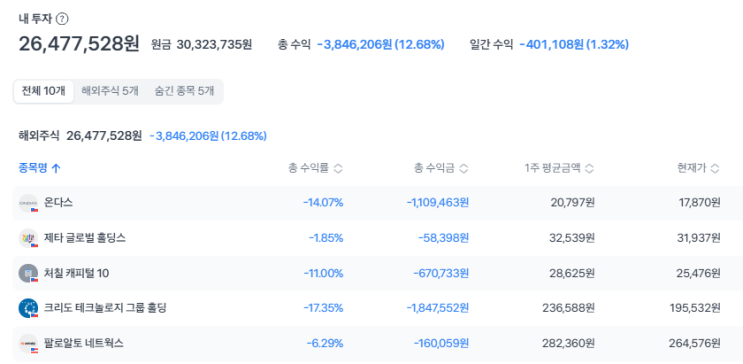Click the -160,059원 loss cell

pos(441,343)
